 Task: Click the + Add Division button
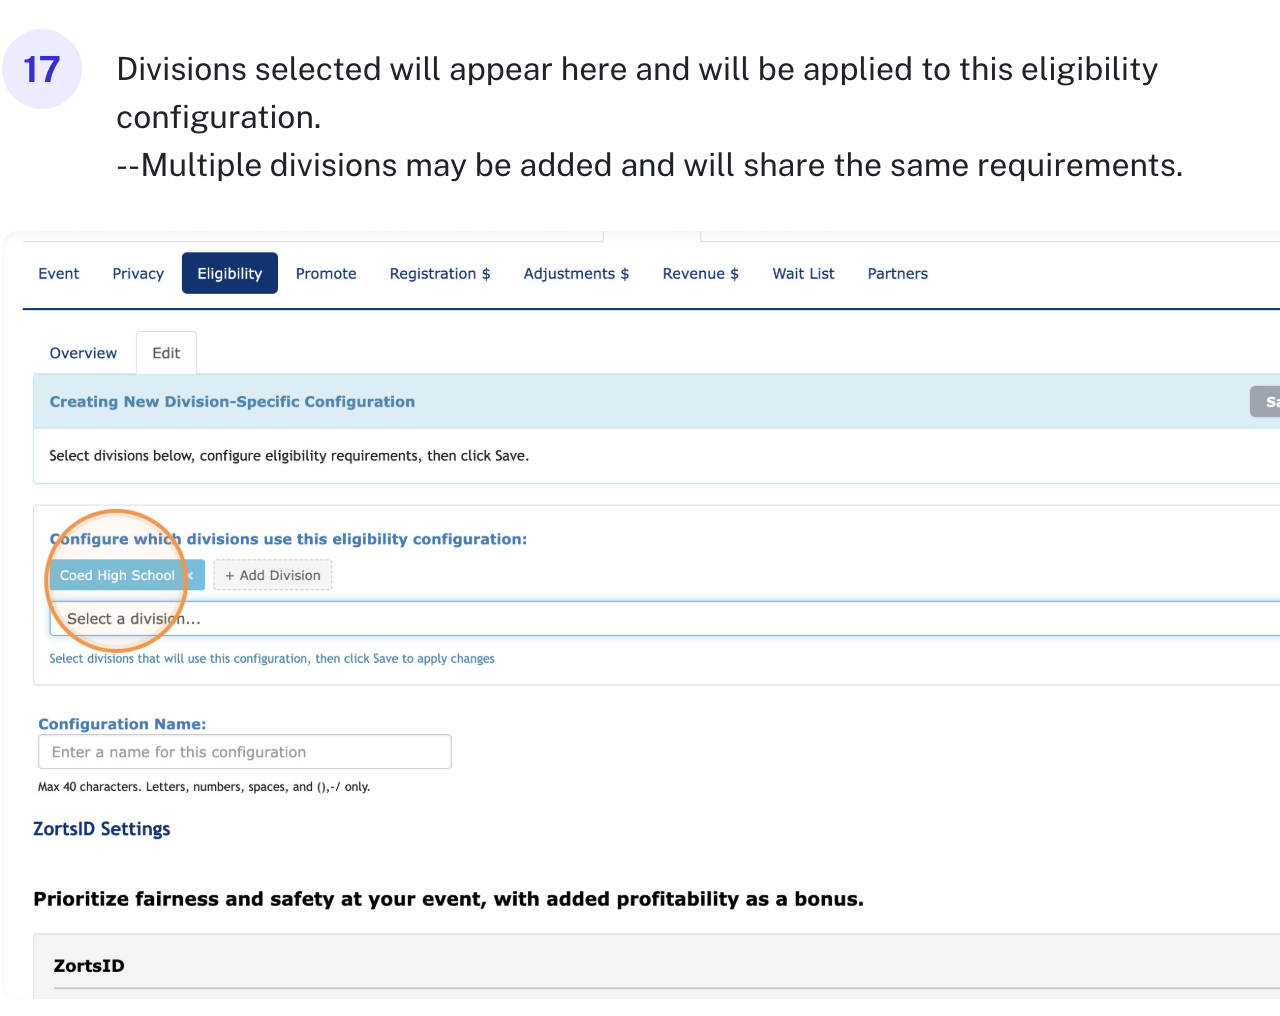coord(272,575)
